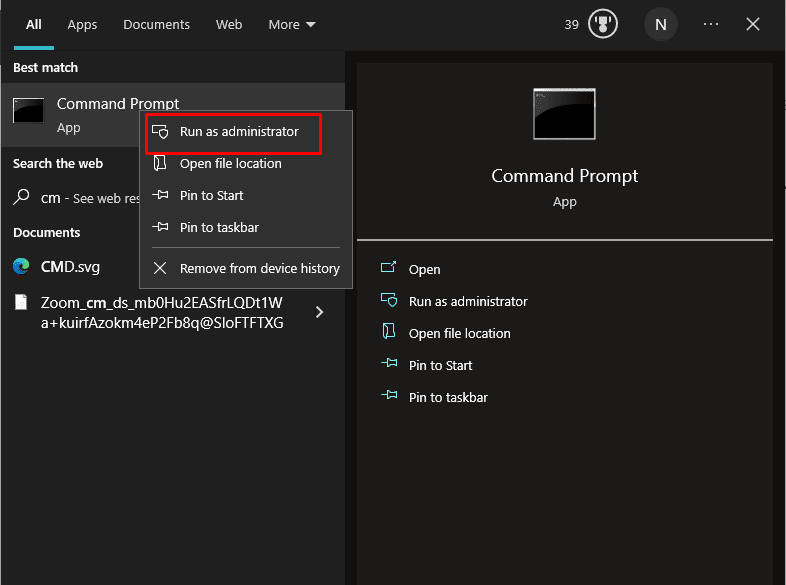Click the Best match heading
This screenshot has height=585, width=786.
46,68
